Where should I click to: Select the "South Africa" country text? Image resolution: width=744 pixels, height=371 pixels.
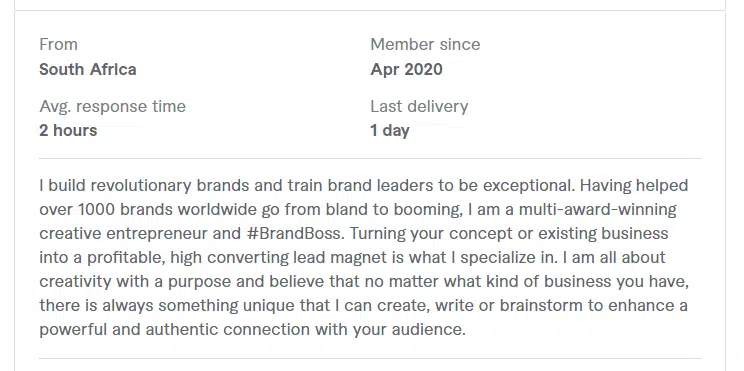pyautogui.click(x=88, y=69)
